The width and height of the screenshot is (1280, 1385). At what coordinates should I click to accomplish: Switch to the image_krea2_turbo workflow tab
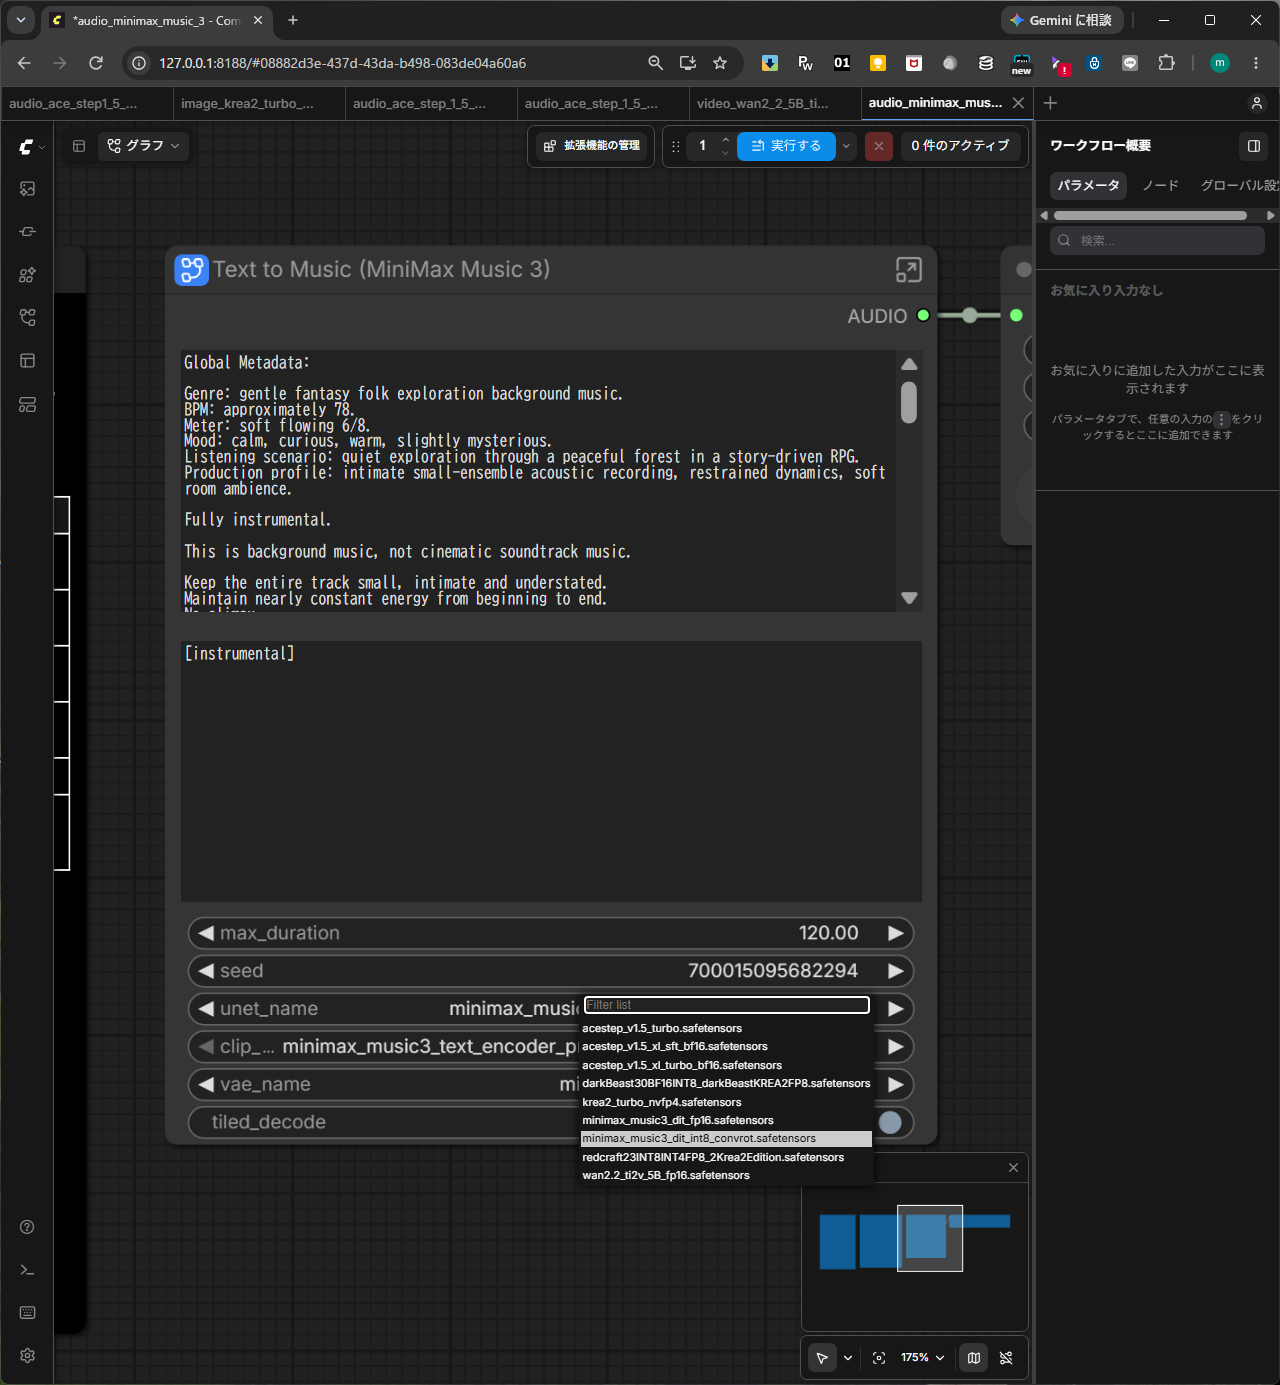259,103
